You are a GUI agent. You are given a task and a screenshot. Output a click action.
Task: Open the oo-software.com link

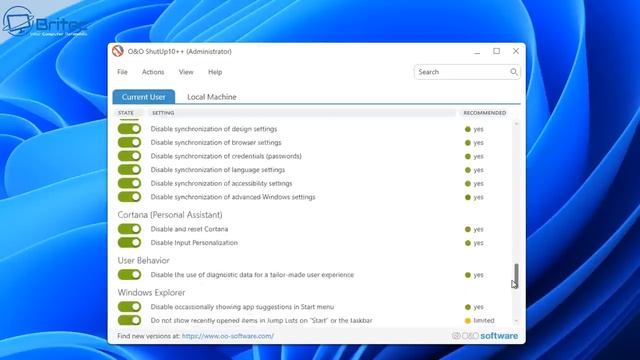coord(228,336)
